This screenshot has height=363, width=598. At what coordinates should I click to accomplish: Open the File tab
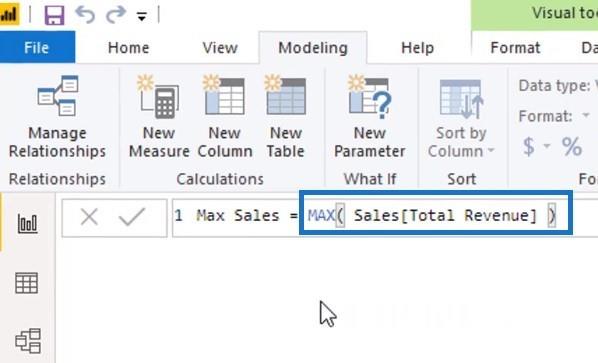point(37,48)
